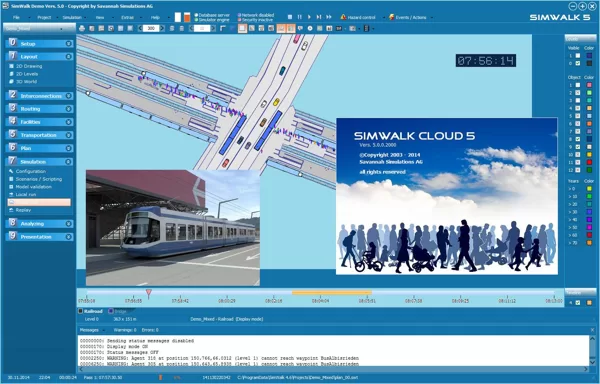
Task: Play the simulation
Action: pos(309,17)
